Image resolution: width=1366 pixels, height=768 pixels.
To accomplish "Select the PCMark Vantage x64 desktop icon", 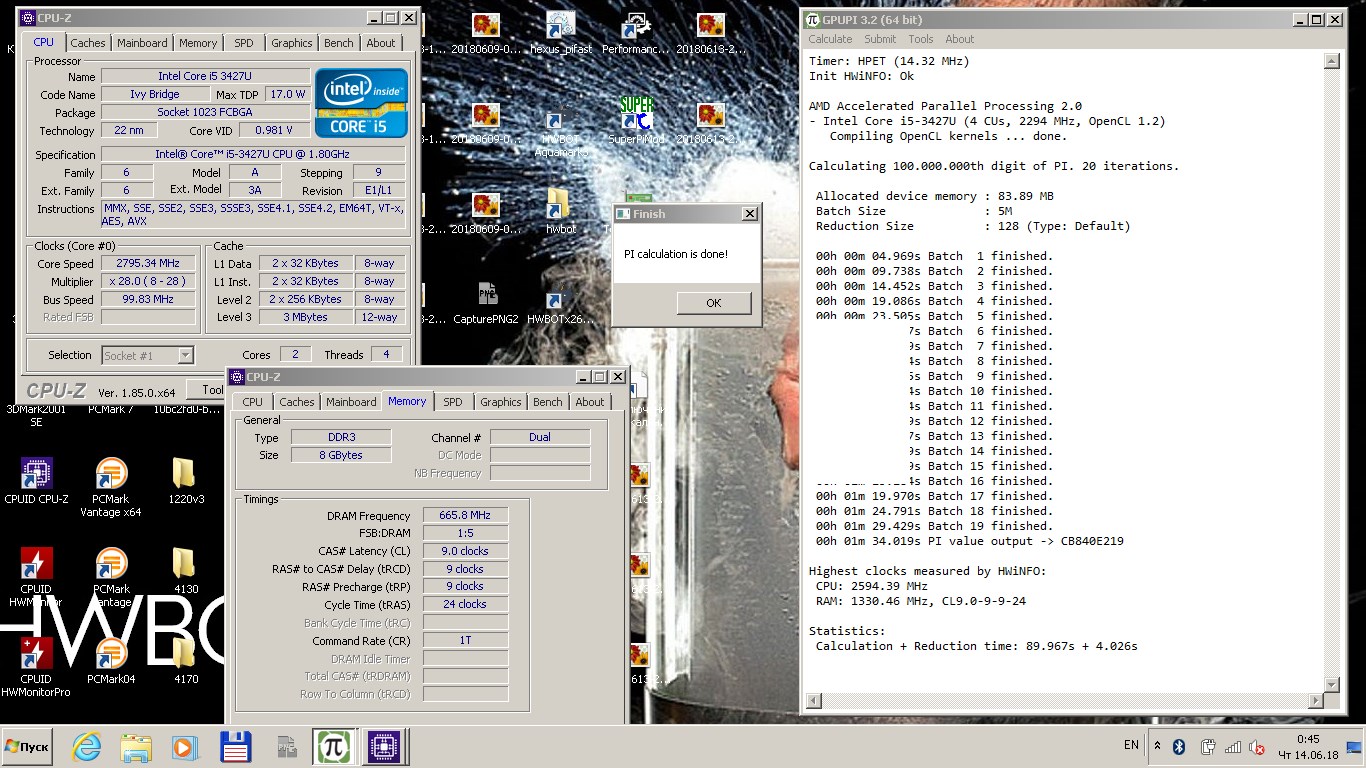I will point(111,487).
